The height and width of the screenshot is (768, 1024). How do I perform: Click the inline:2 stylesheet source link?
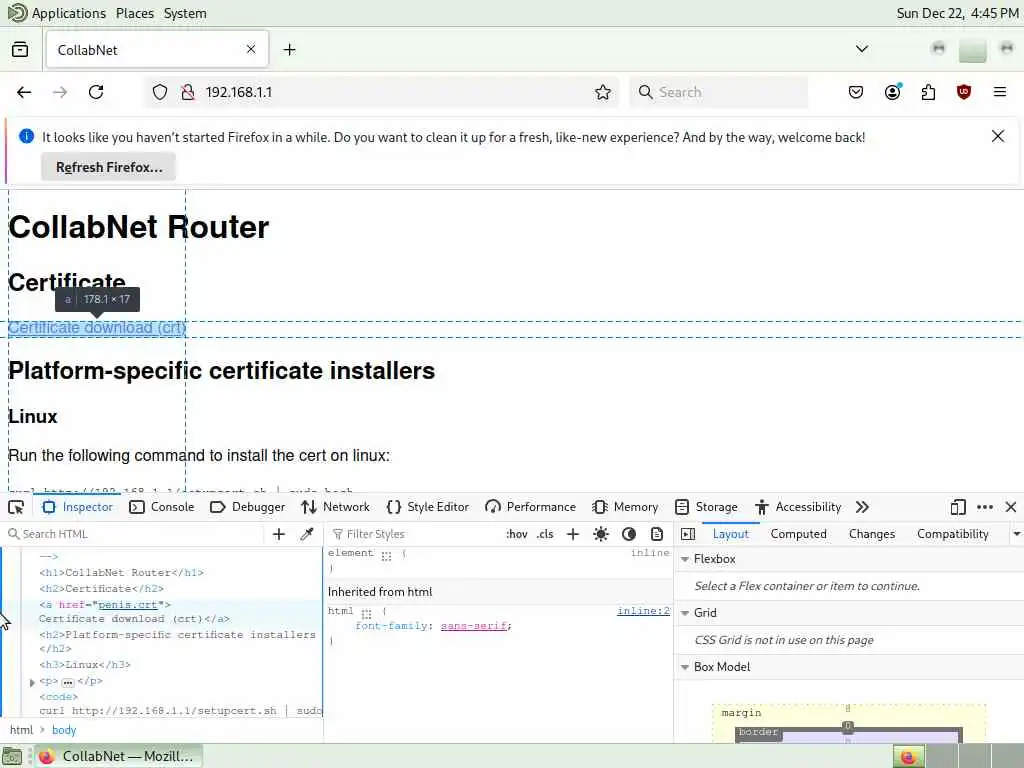[x=643, y=611]
